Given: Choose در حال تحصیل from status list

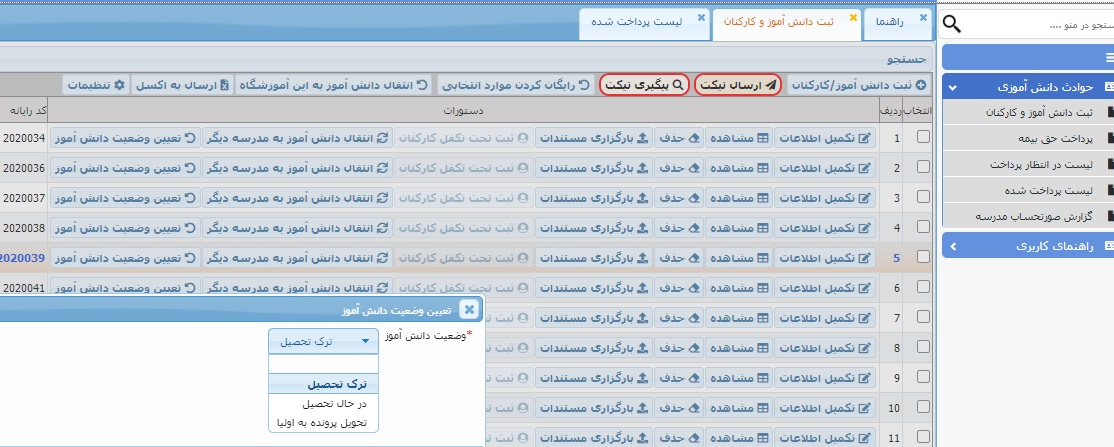Looking at the screenshot, I should tap(322, 404).
